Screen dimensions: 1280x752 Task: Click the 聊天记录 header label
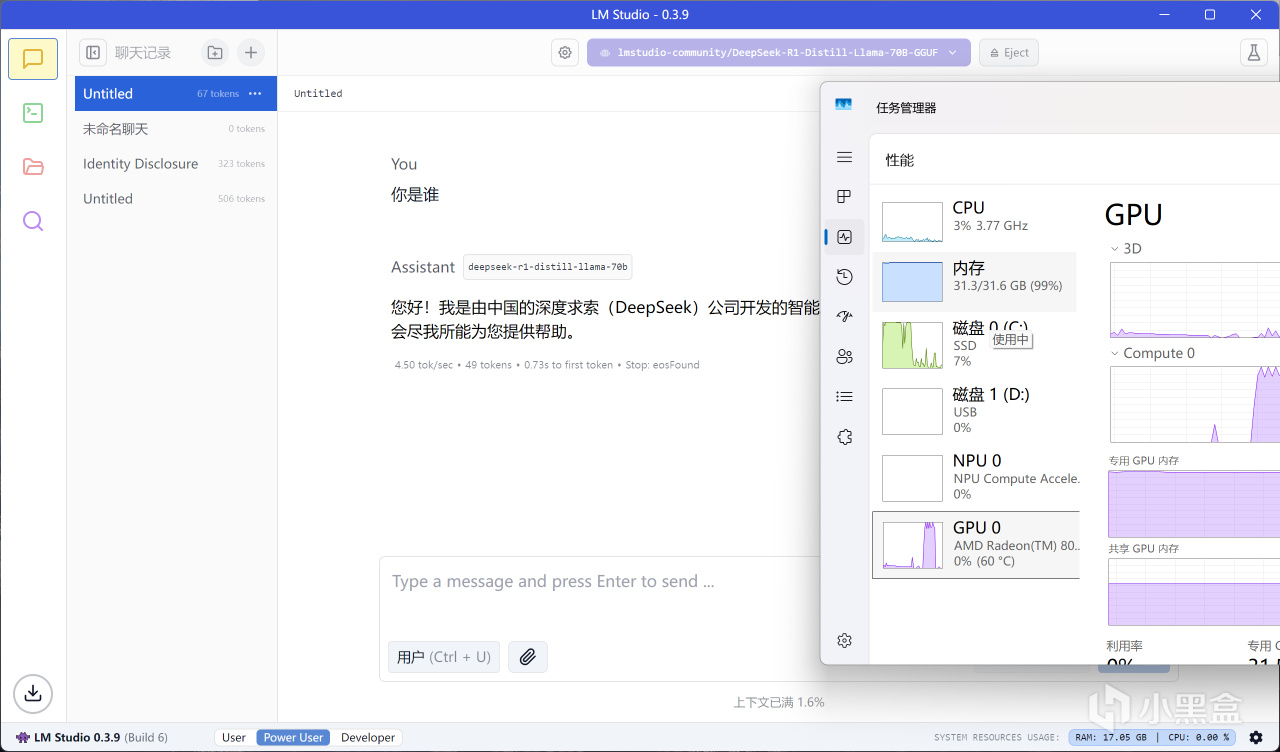[143, 53]
